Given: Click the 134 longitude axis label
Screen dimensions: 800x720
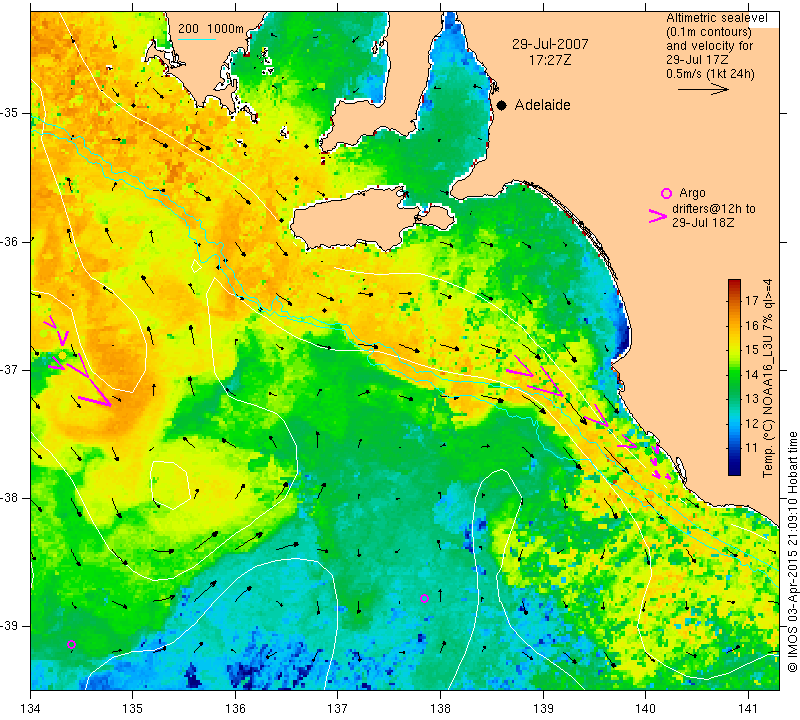Looking at the screenshot, I should 31,709.
